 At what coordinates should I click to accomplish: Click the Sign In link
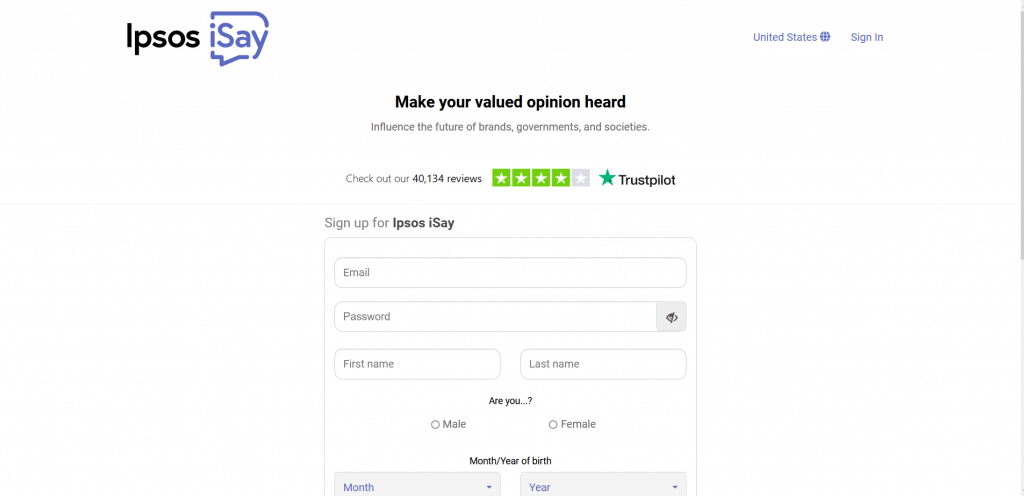(867, 37)
